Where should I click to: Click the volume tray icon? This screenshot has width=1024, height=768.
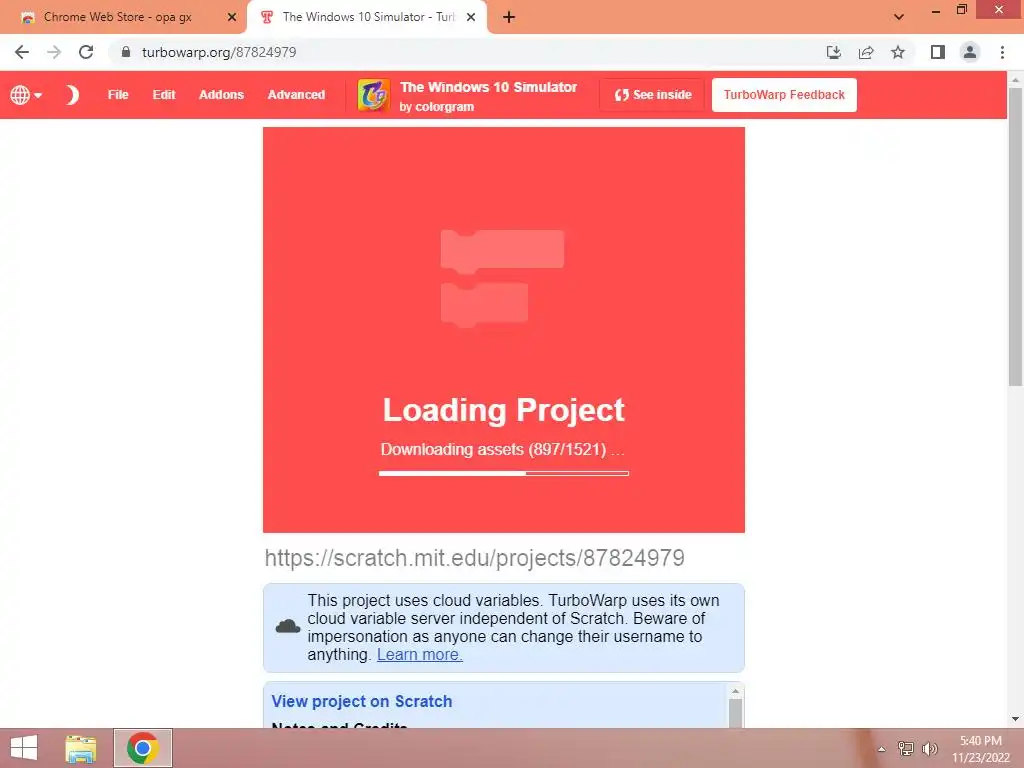(x=929, y=749)
